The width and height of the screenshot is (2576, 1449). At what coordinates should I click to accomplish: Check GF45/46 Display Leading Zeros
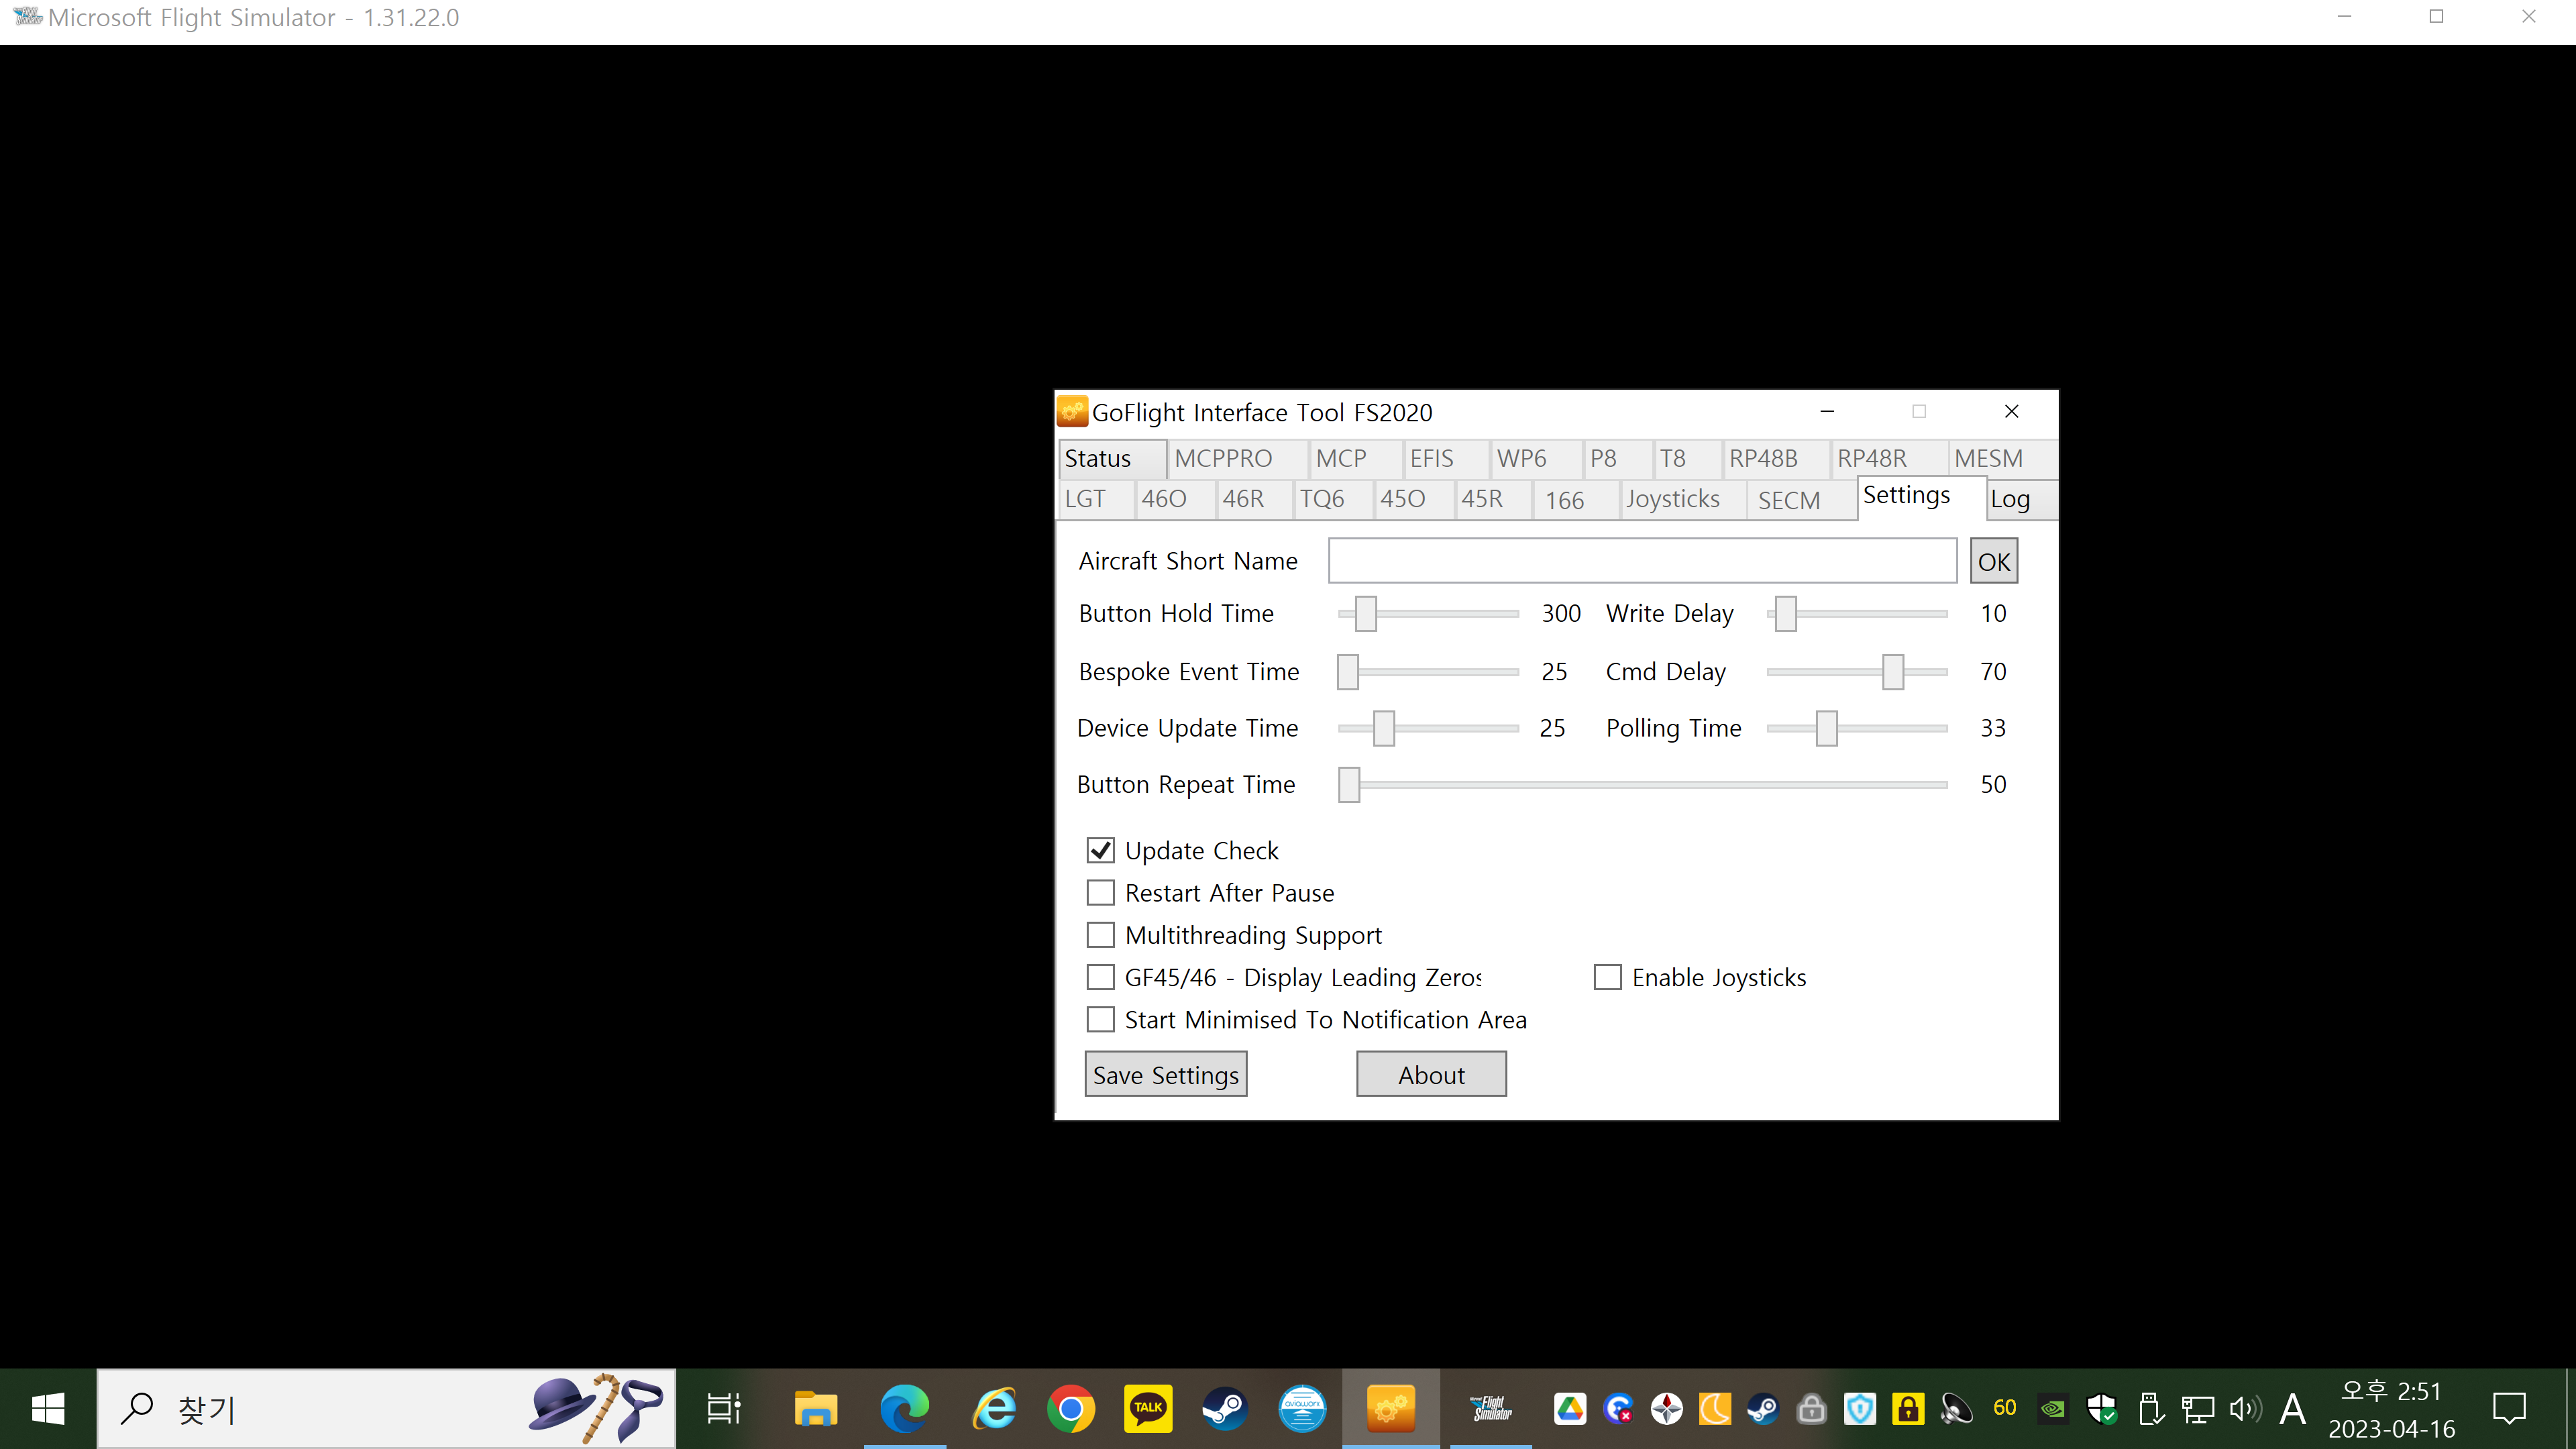point(1101,977)
